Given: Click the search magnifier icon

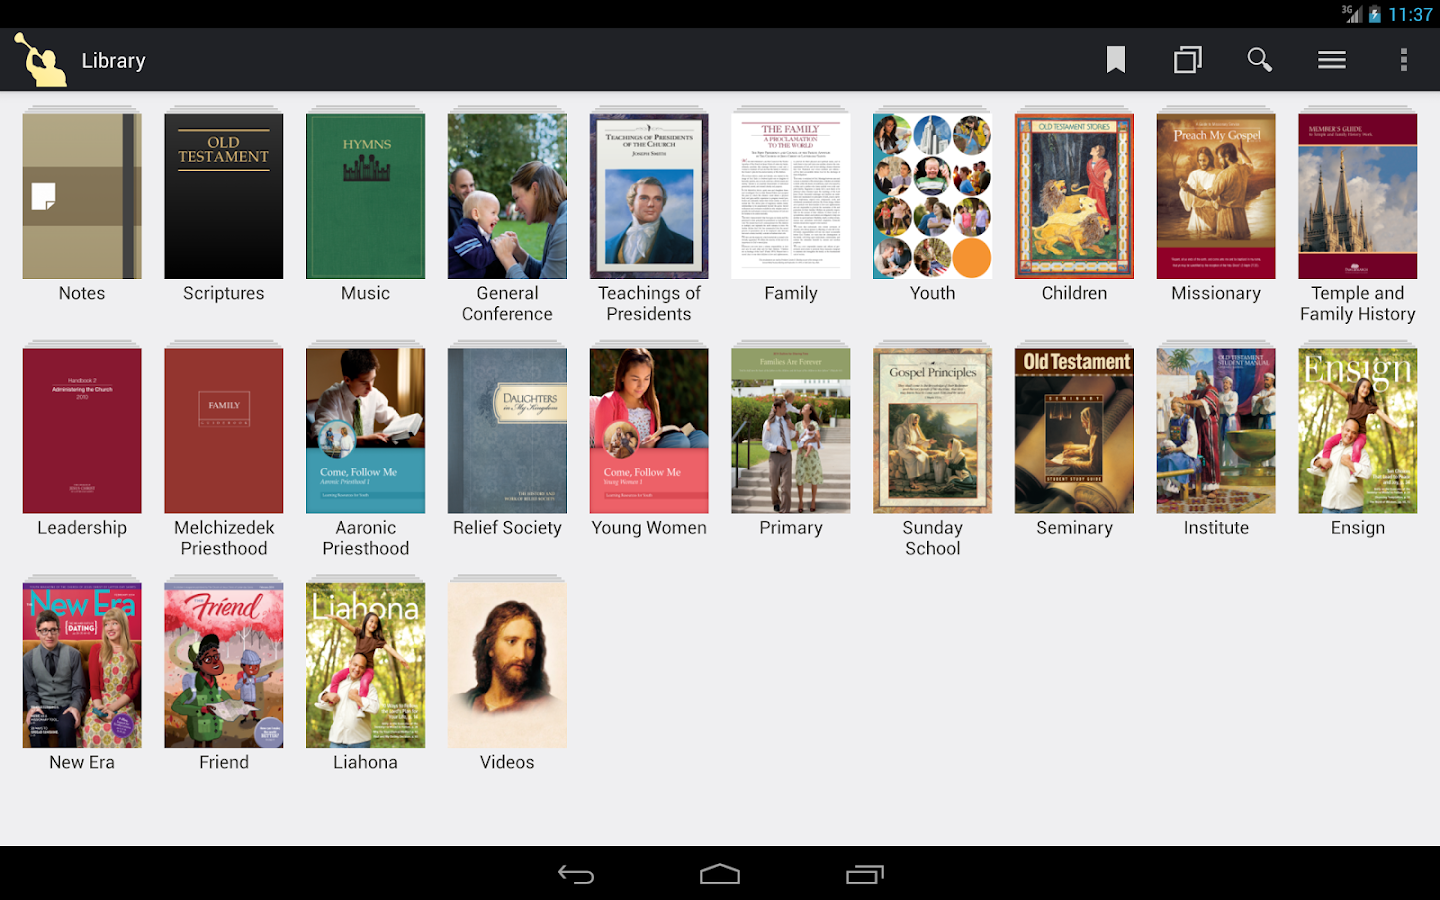Looking at the screenshot, I should click(x=1260, y=60).
